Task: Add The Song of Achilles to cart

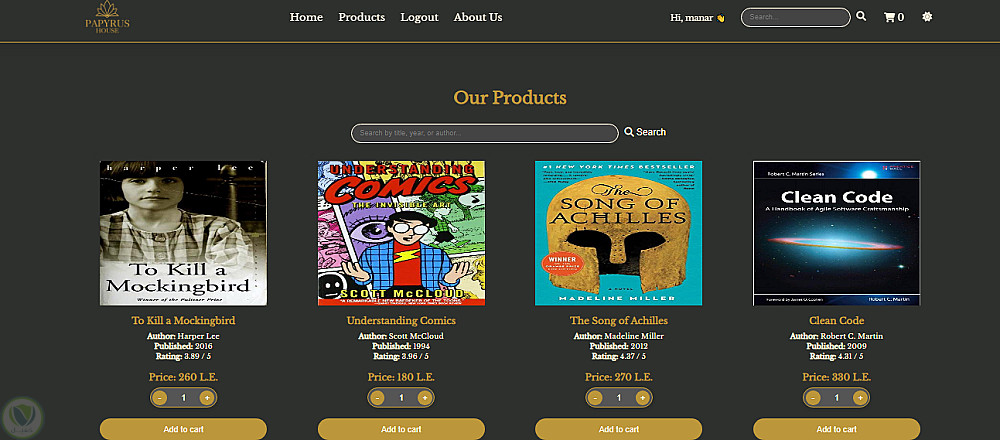Action: pos(619,429)
